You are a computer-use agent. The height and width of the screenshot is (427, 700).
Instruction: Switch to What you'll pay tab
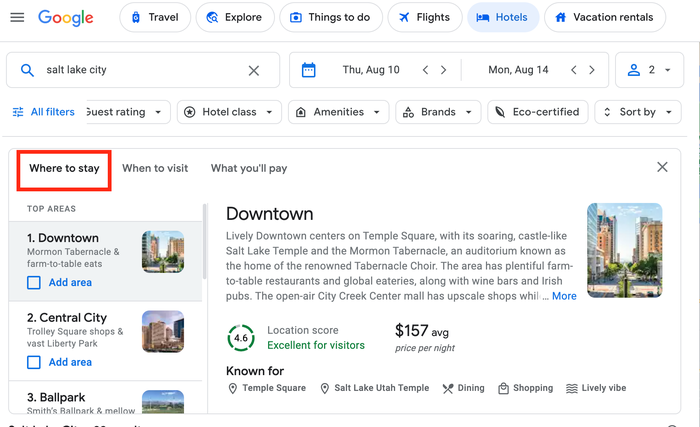pos(249,168)
